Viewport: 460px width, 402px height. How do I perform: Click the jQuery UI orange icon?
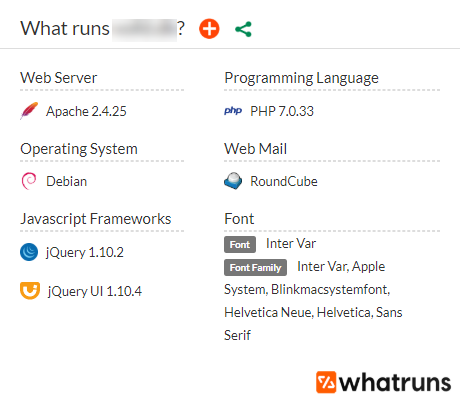tap(30, 291)
